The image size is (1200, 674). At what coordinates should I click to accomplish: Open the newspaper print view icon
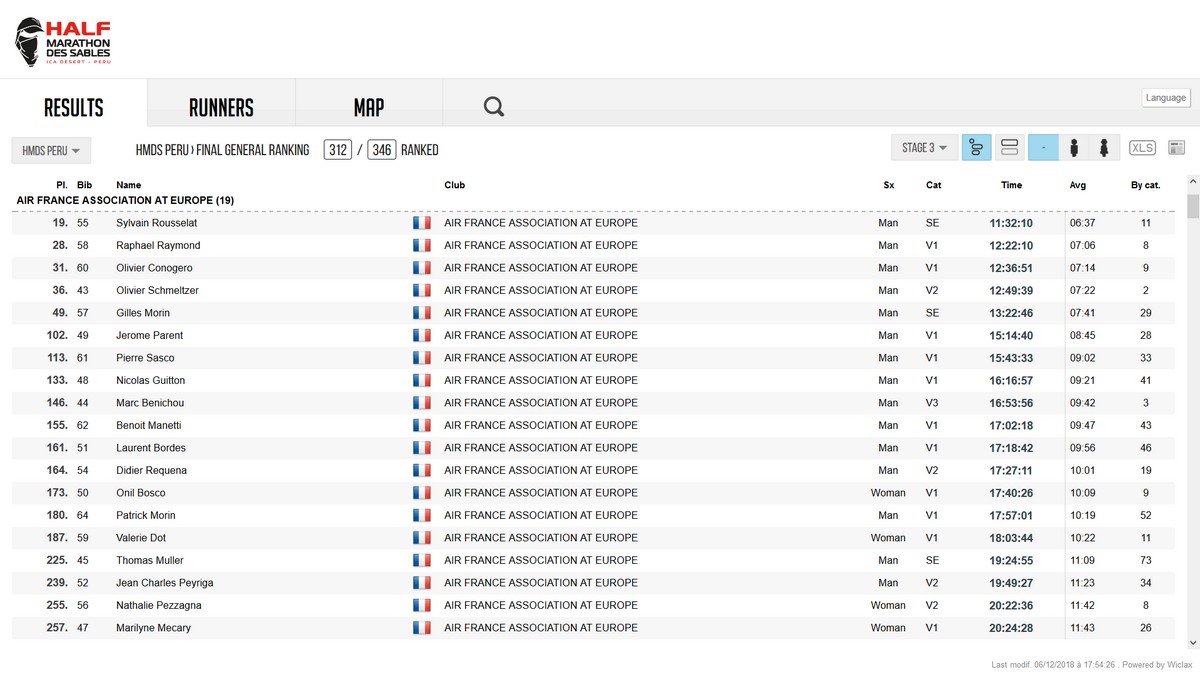coord(1176,148)
